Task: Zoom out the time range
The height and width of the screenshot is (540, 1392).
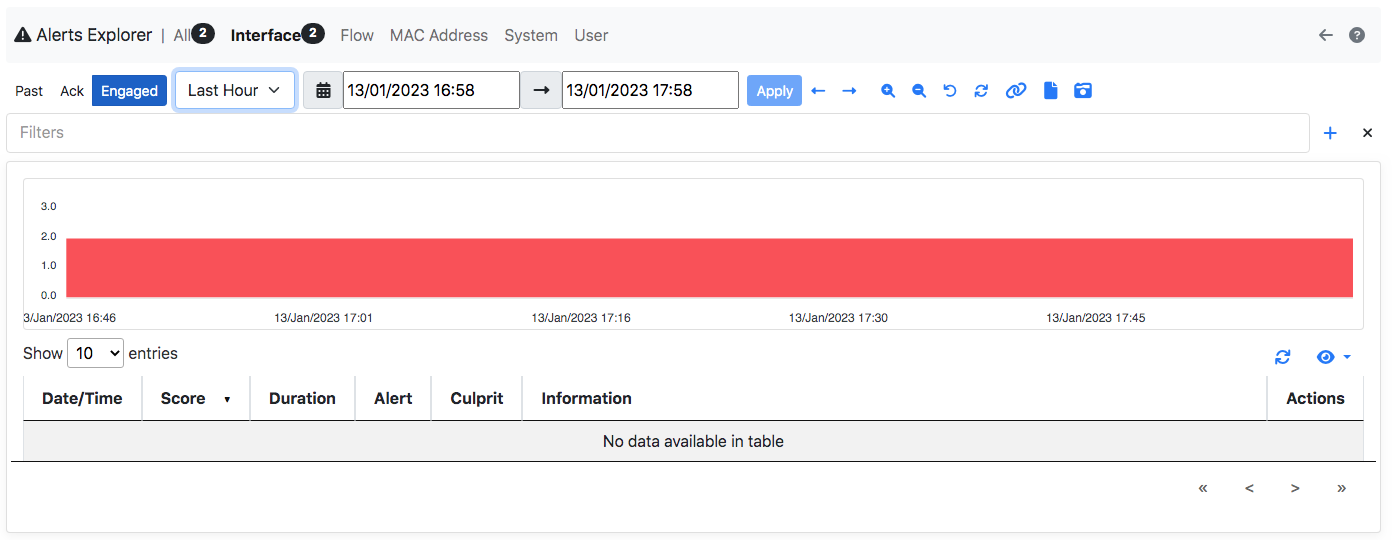Action: (919, 91)
